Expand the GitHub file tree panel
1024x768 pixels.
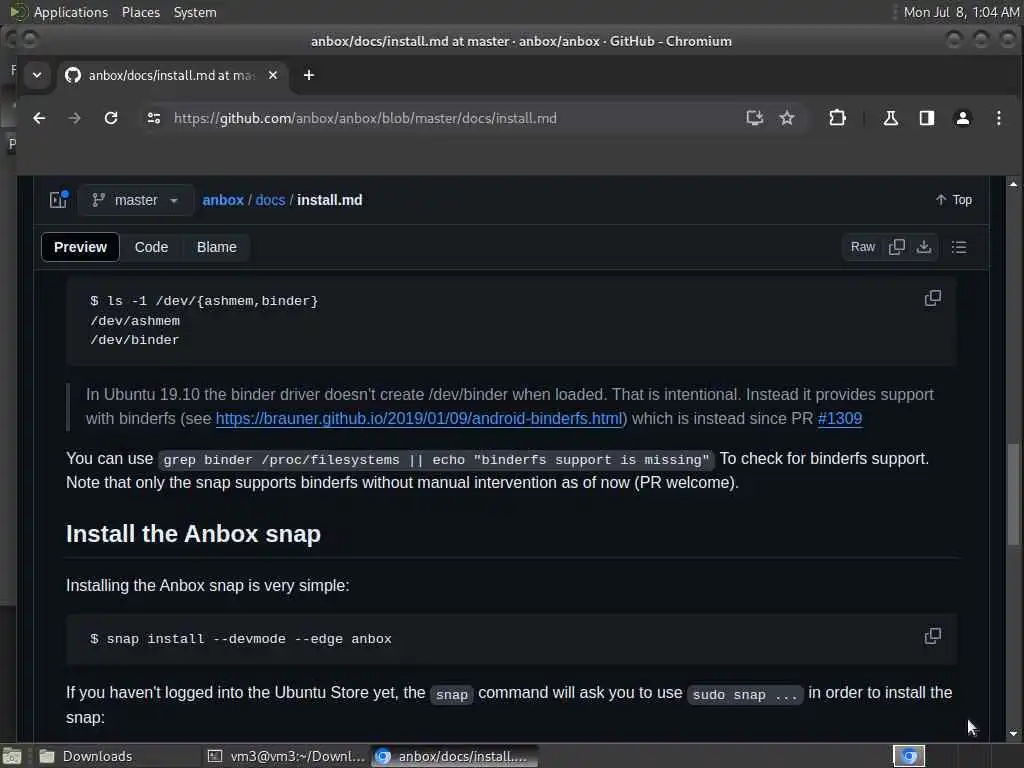59,199
